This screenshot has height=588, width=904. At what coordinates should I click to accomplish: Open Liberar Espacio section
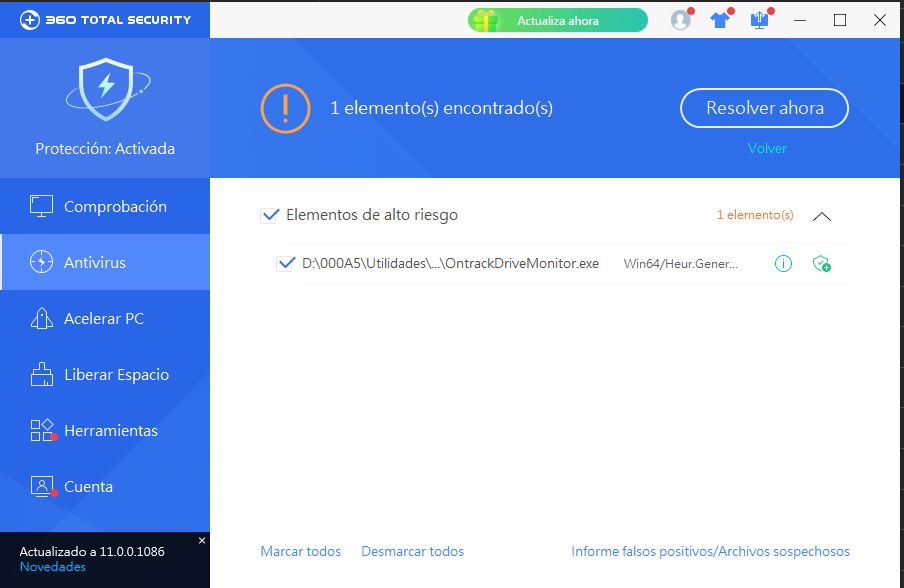[x=105, y=374]
